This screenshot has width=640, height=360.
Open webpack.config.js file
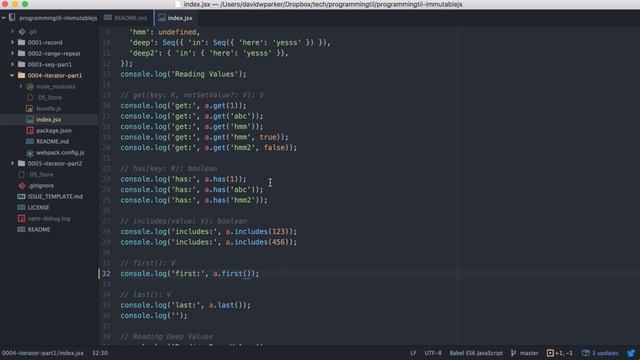pos(60,153)
